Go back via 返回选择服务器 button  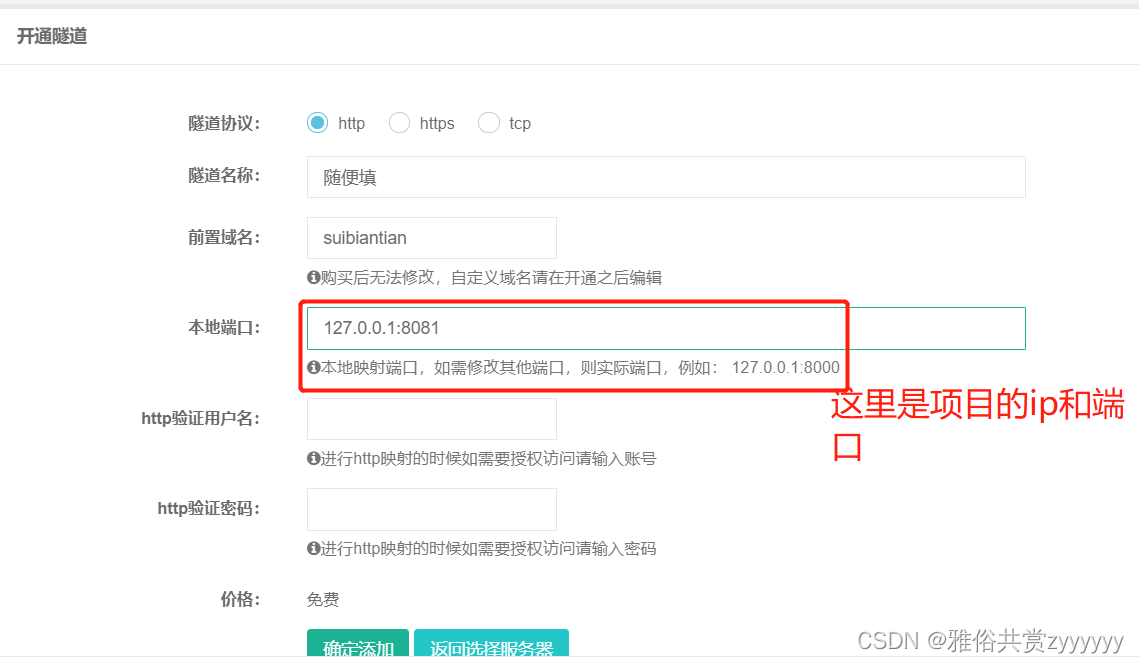point(491,645)
